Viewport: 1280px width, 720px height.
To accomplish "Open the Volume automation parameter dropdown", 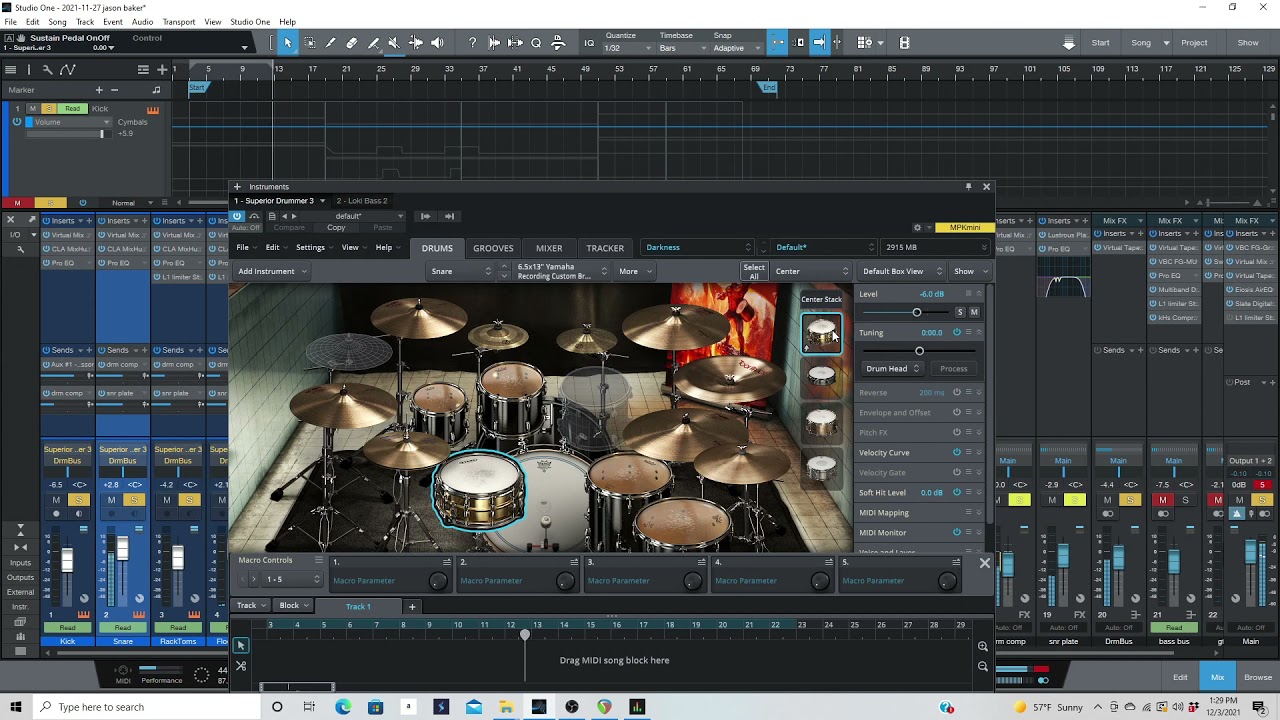I will click(68, 122).
